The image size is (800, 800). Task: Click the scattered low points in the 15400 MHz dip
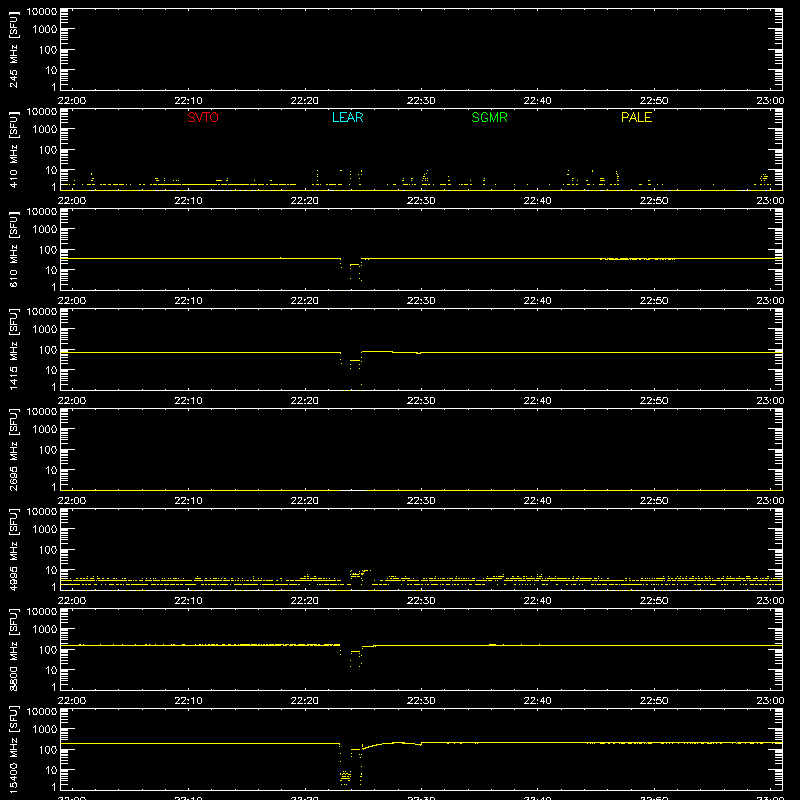click(x=345, y=777)
